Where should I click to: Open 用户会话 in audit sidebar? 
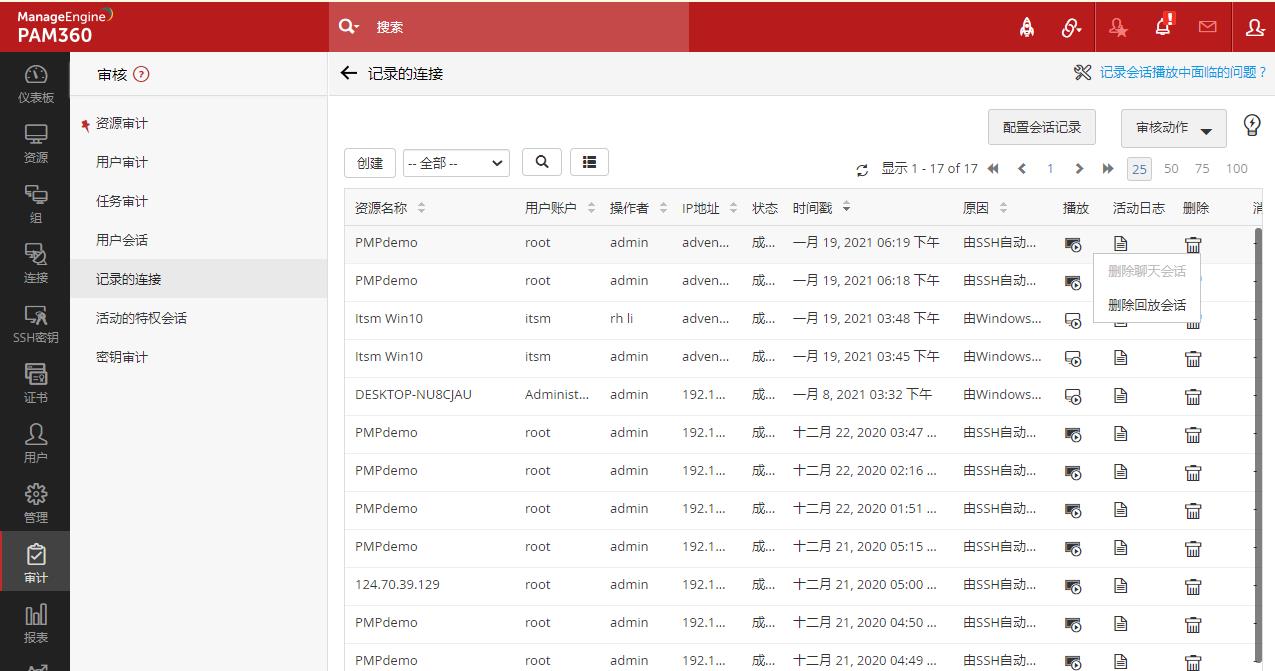(122, 240)
